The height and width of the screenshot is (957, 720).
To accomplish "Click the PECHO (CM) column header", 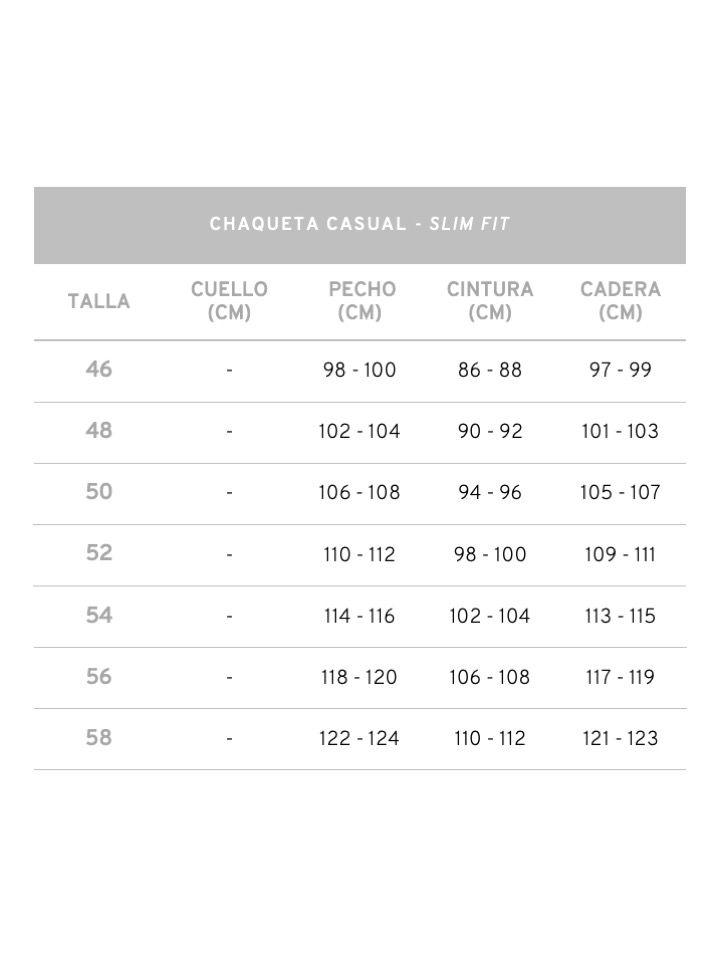I will pos(360,301).
